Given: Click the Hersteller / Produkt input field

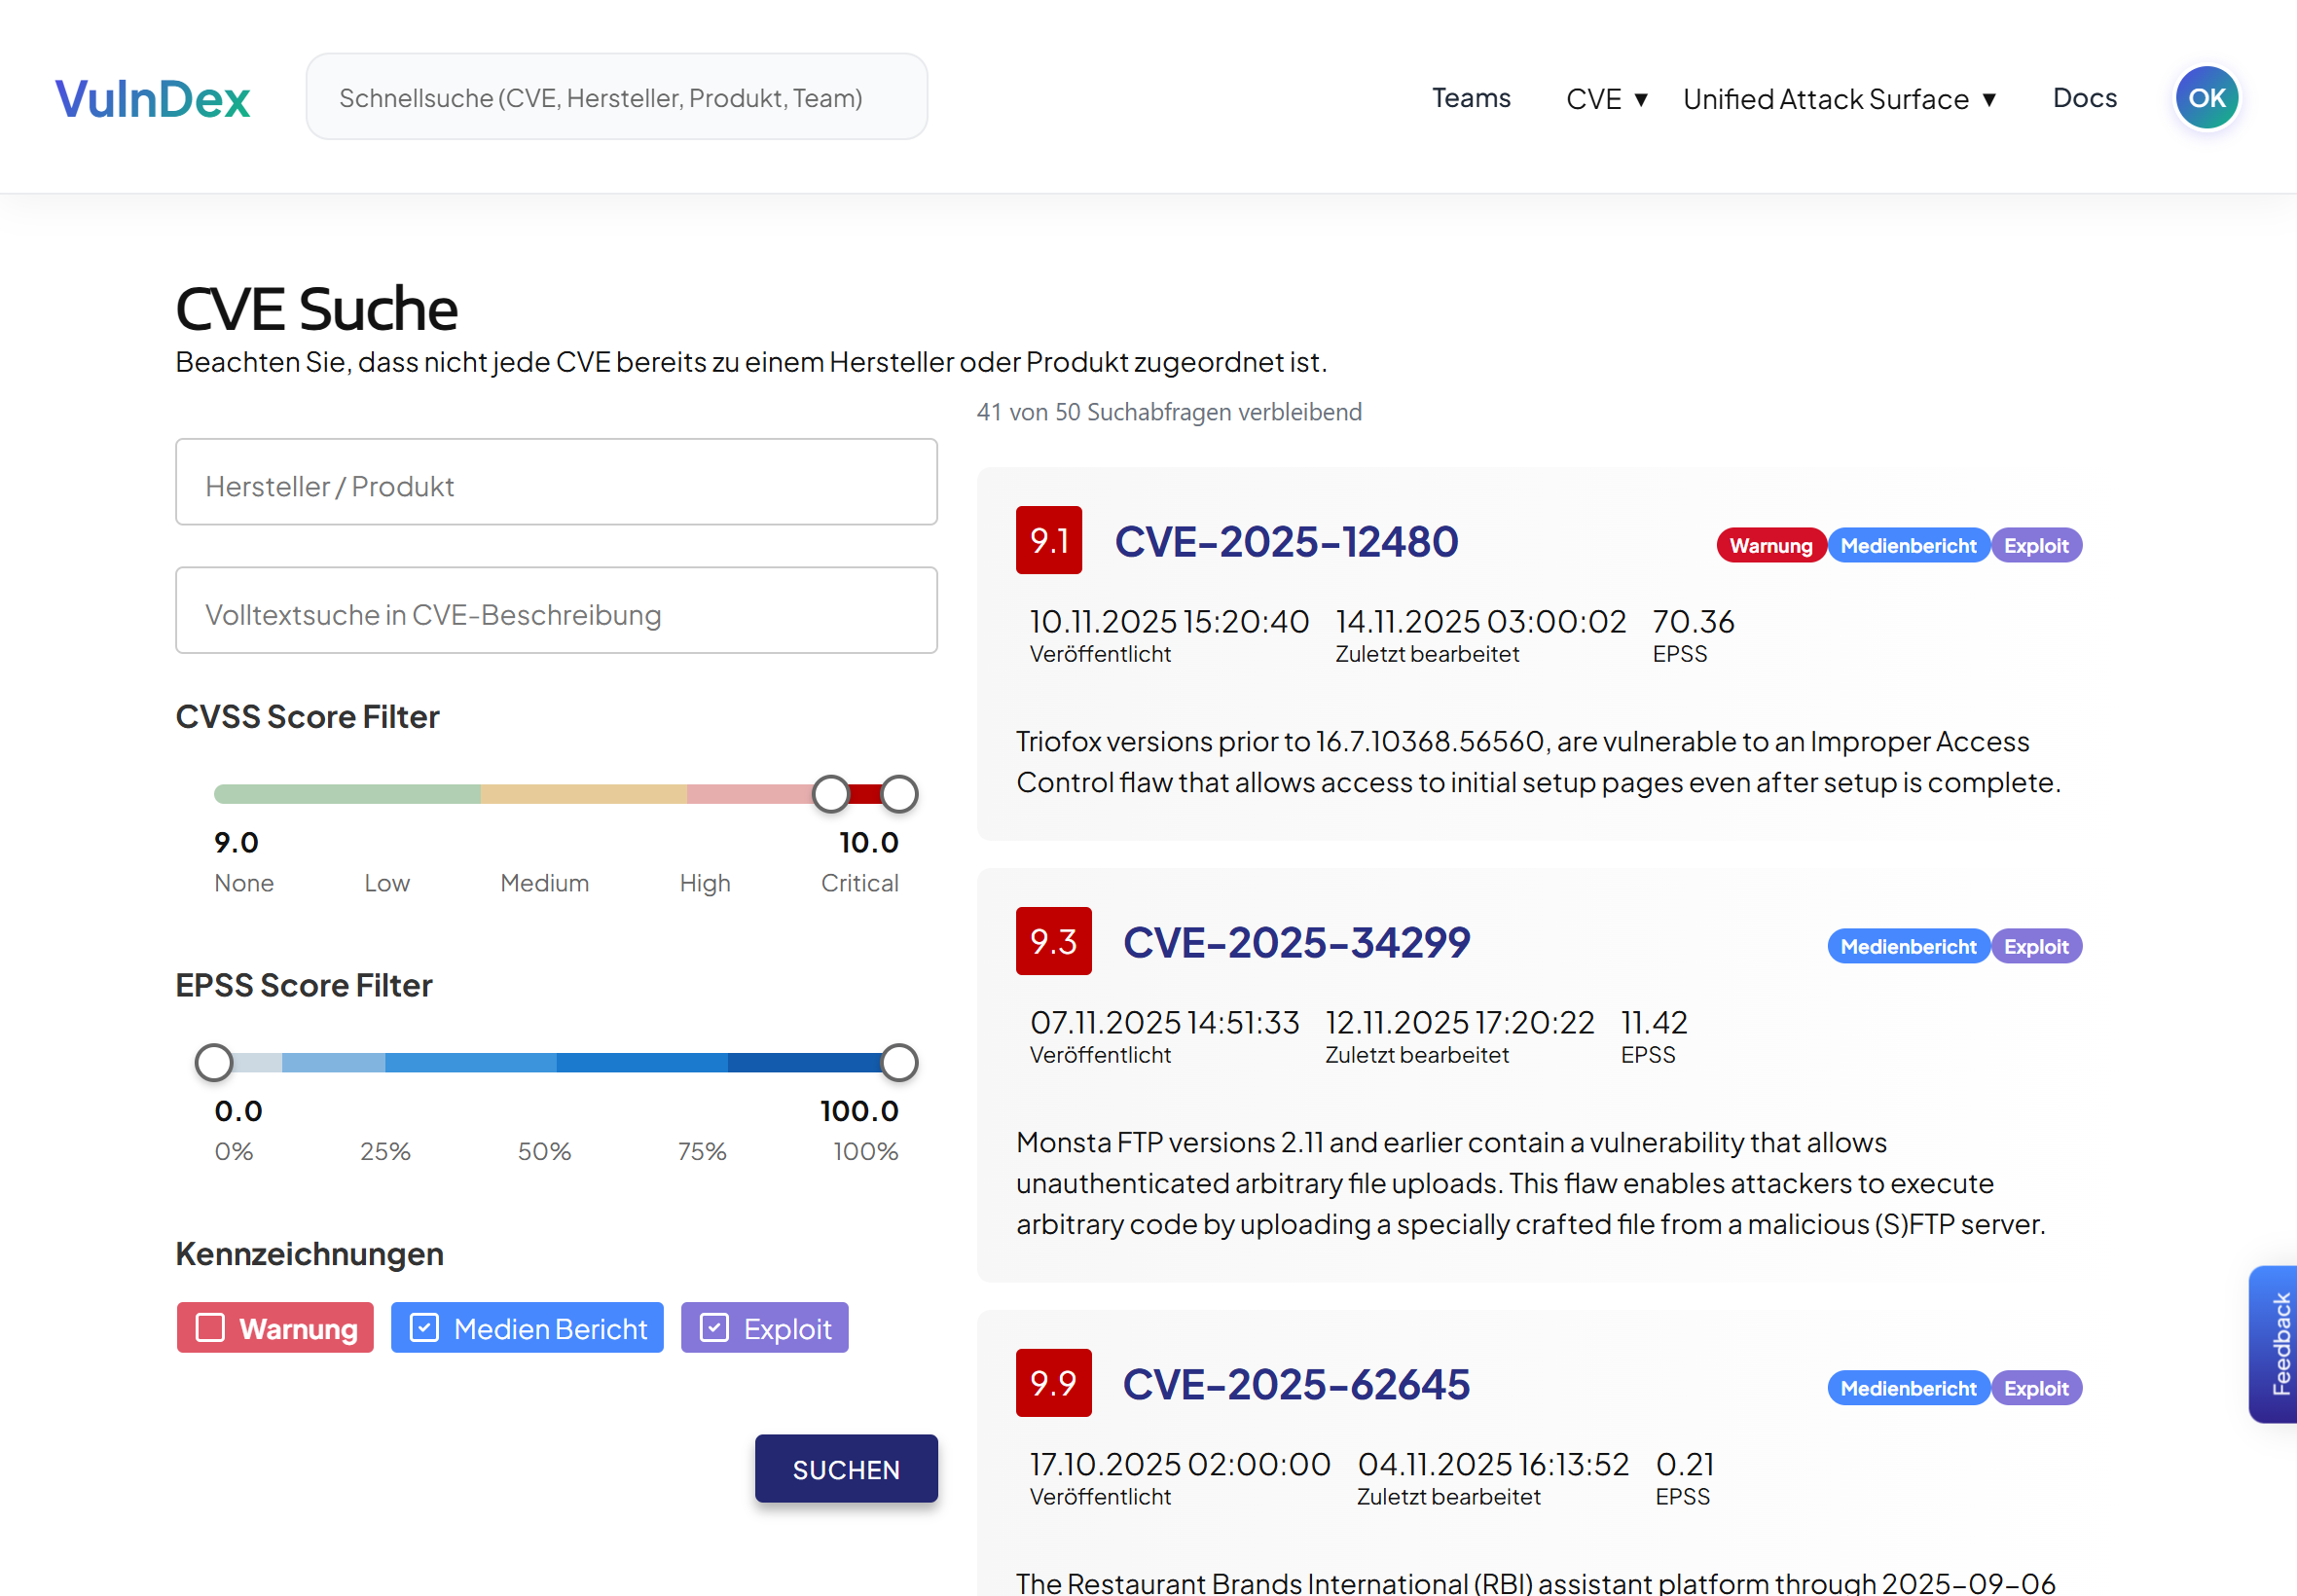Looking at the screenshot, I should [x=556, y=482].
